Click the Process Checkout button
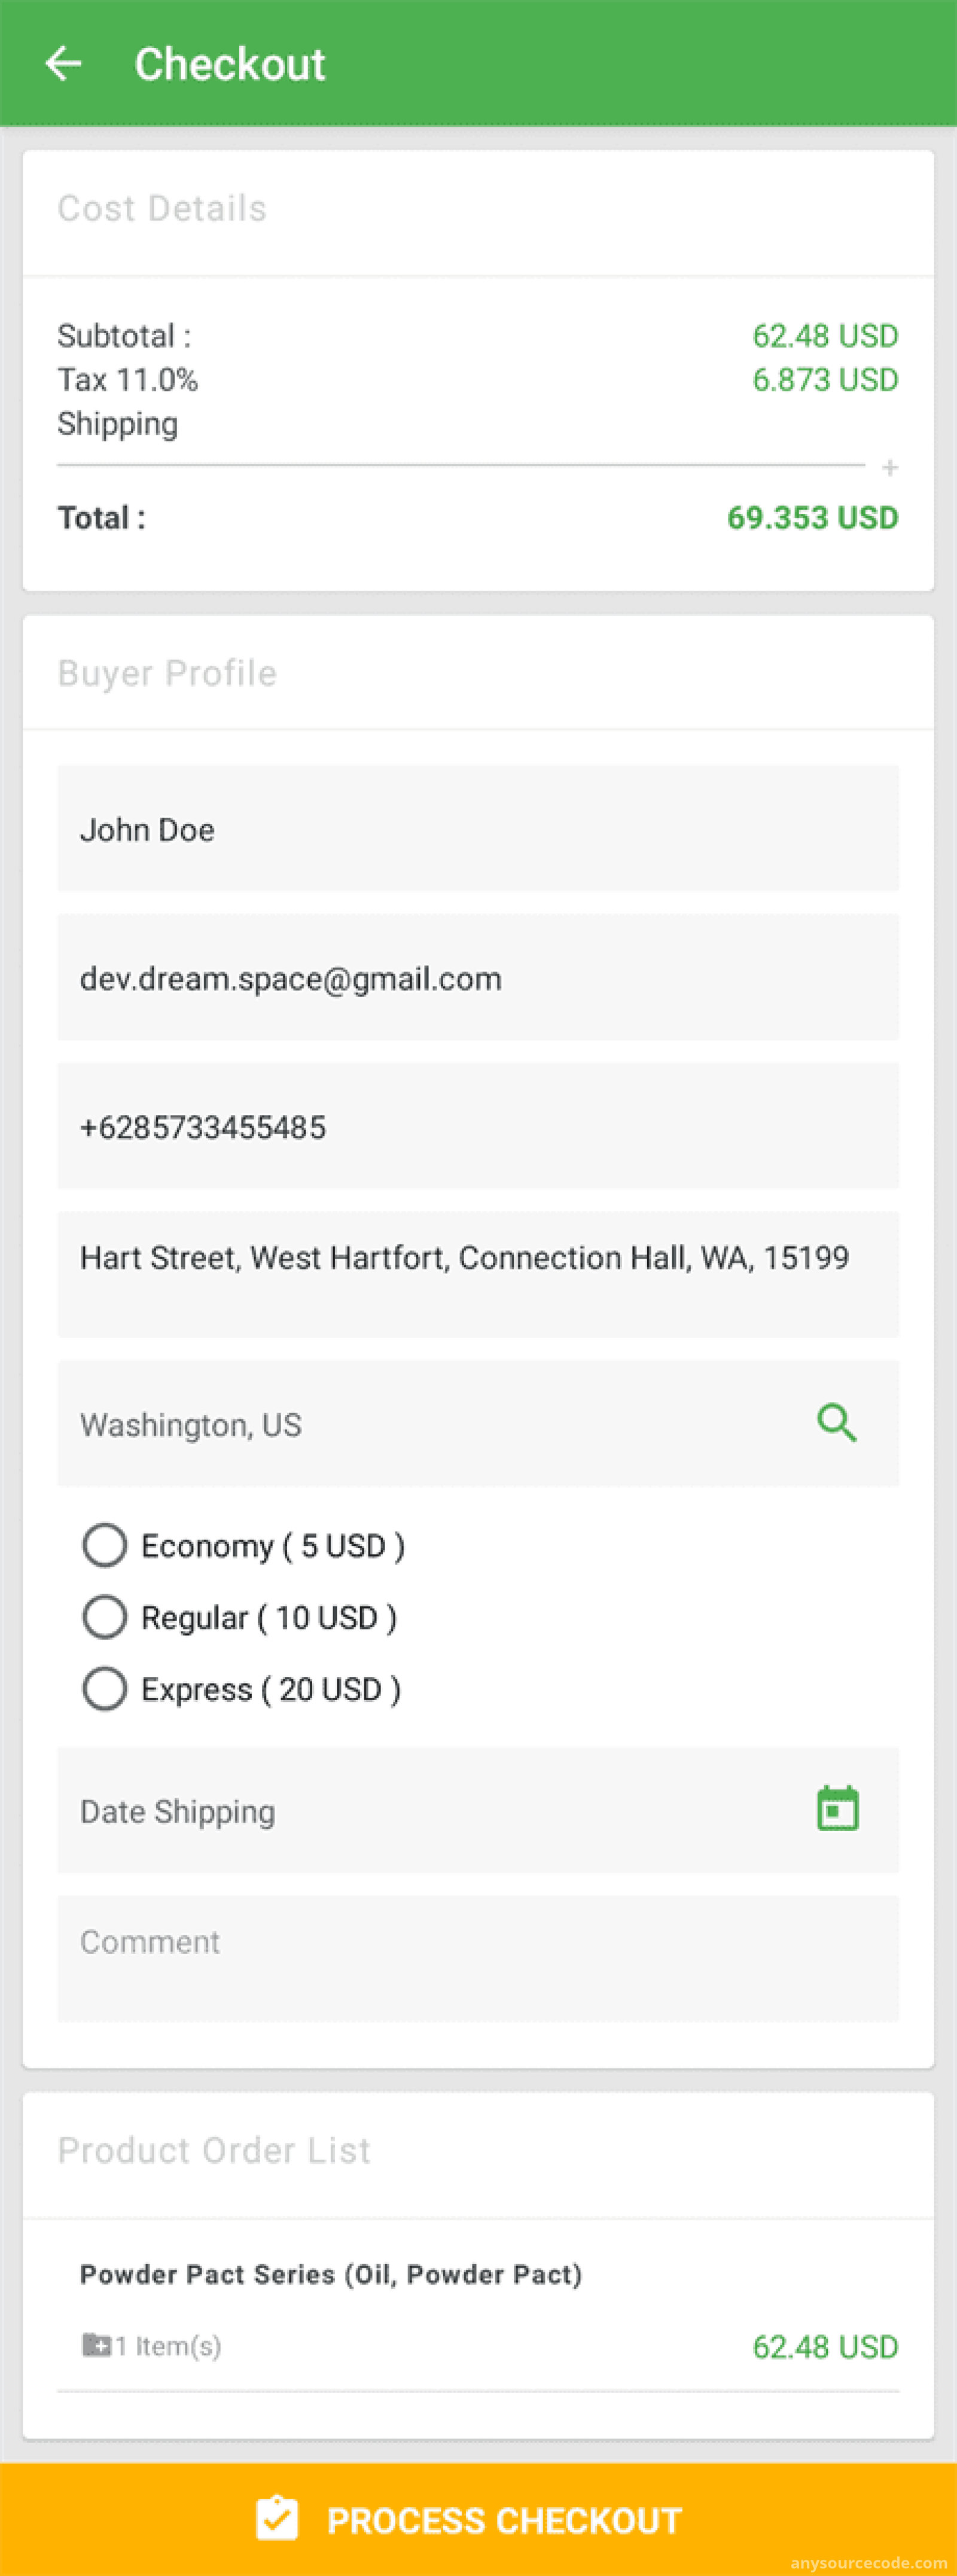The width and height of the screenshot is (957, 2576). click(478, 2520)
